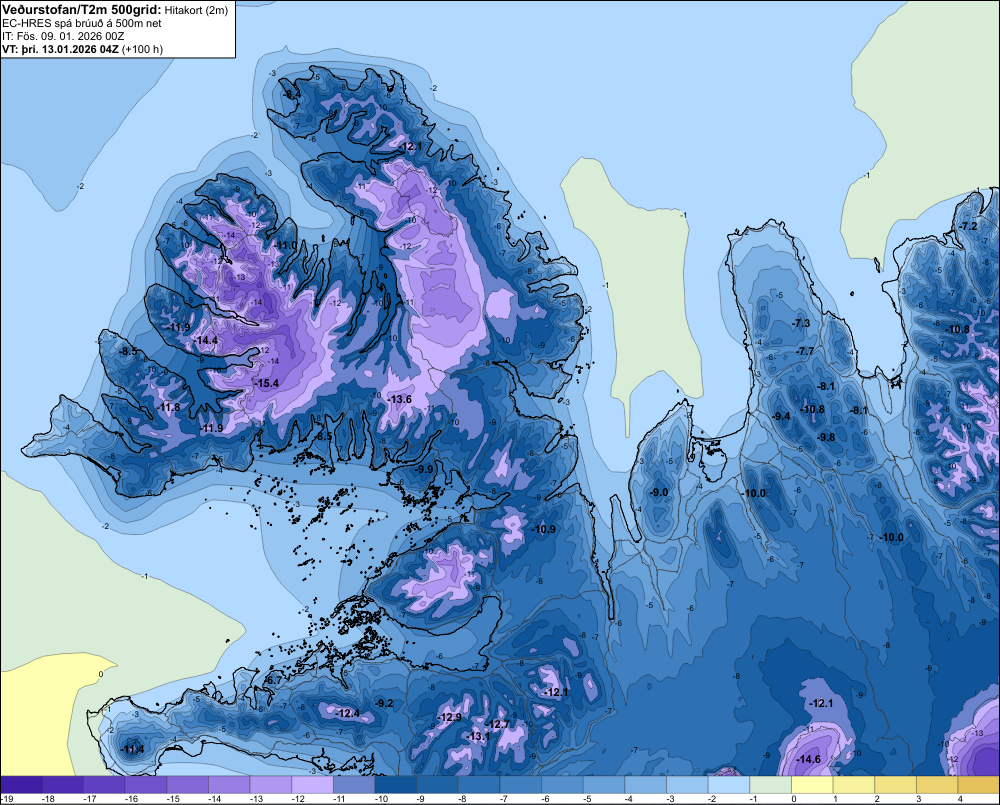Select the legend swatch for -13 to -12
1000x805 pixels.
point(271,785)
